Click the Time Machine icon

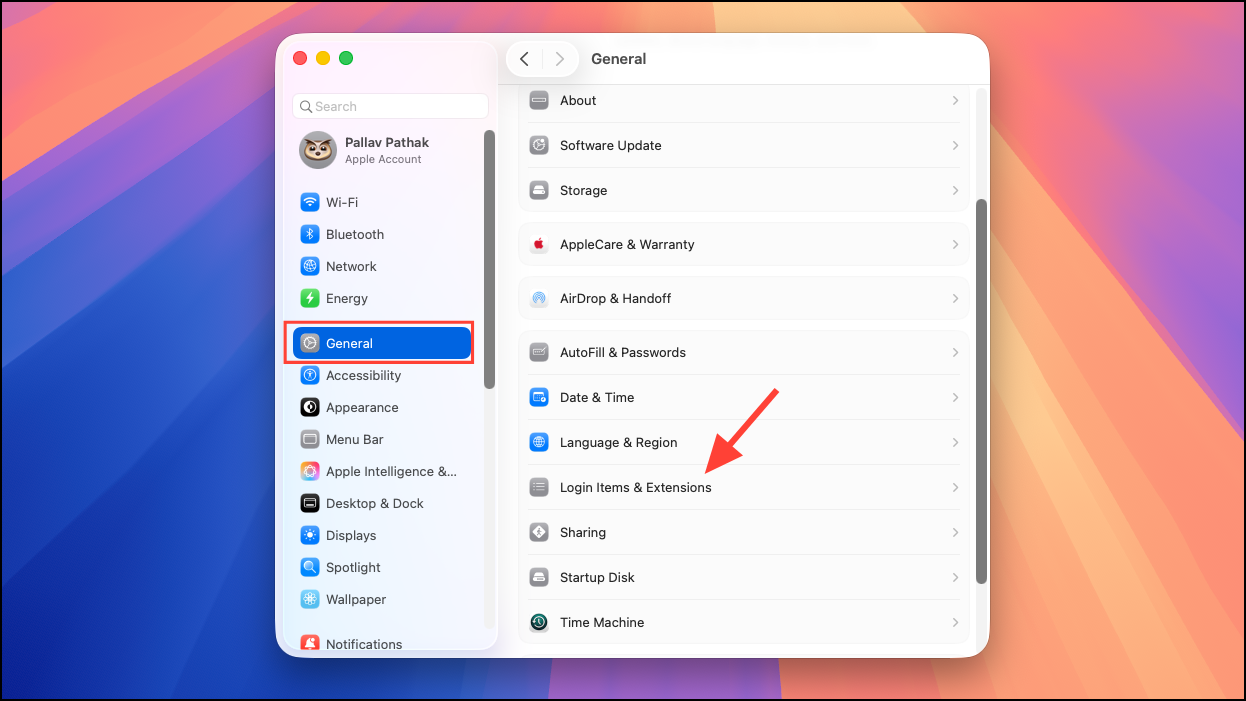click(x=539, y=622)
